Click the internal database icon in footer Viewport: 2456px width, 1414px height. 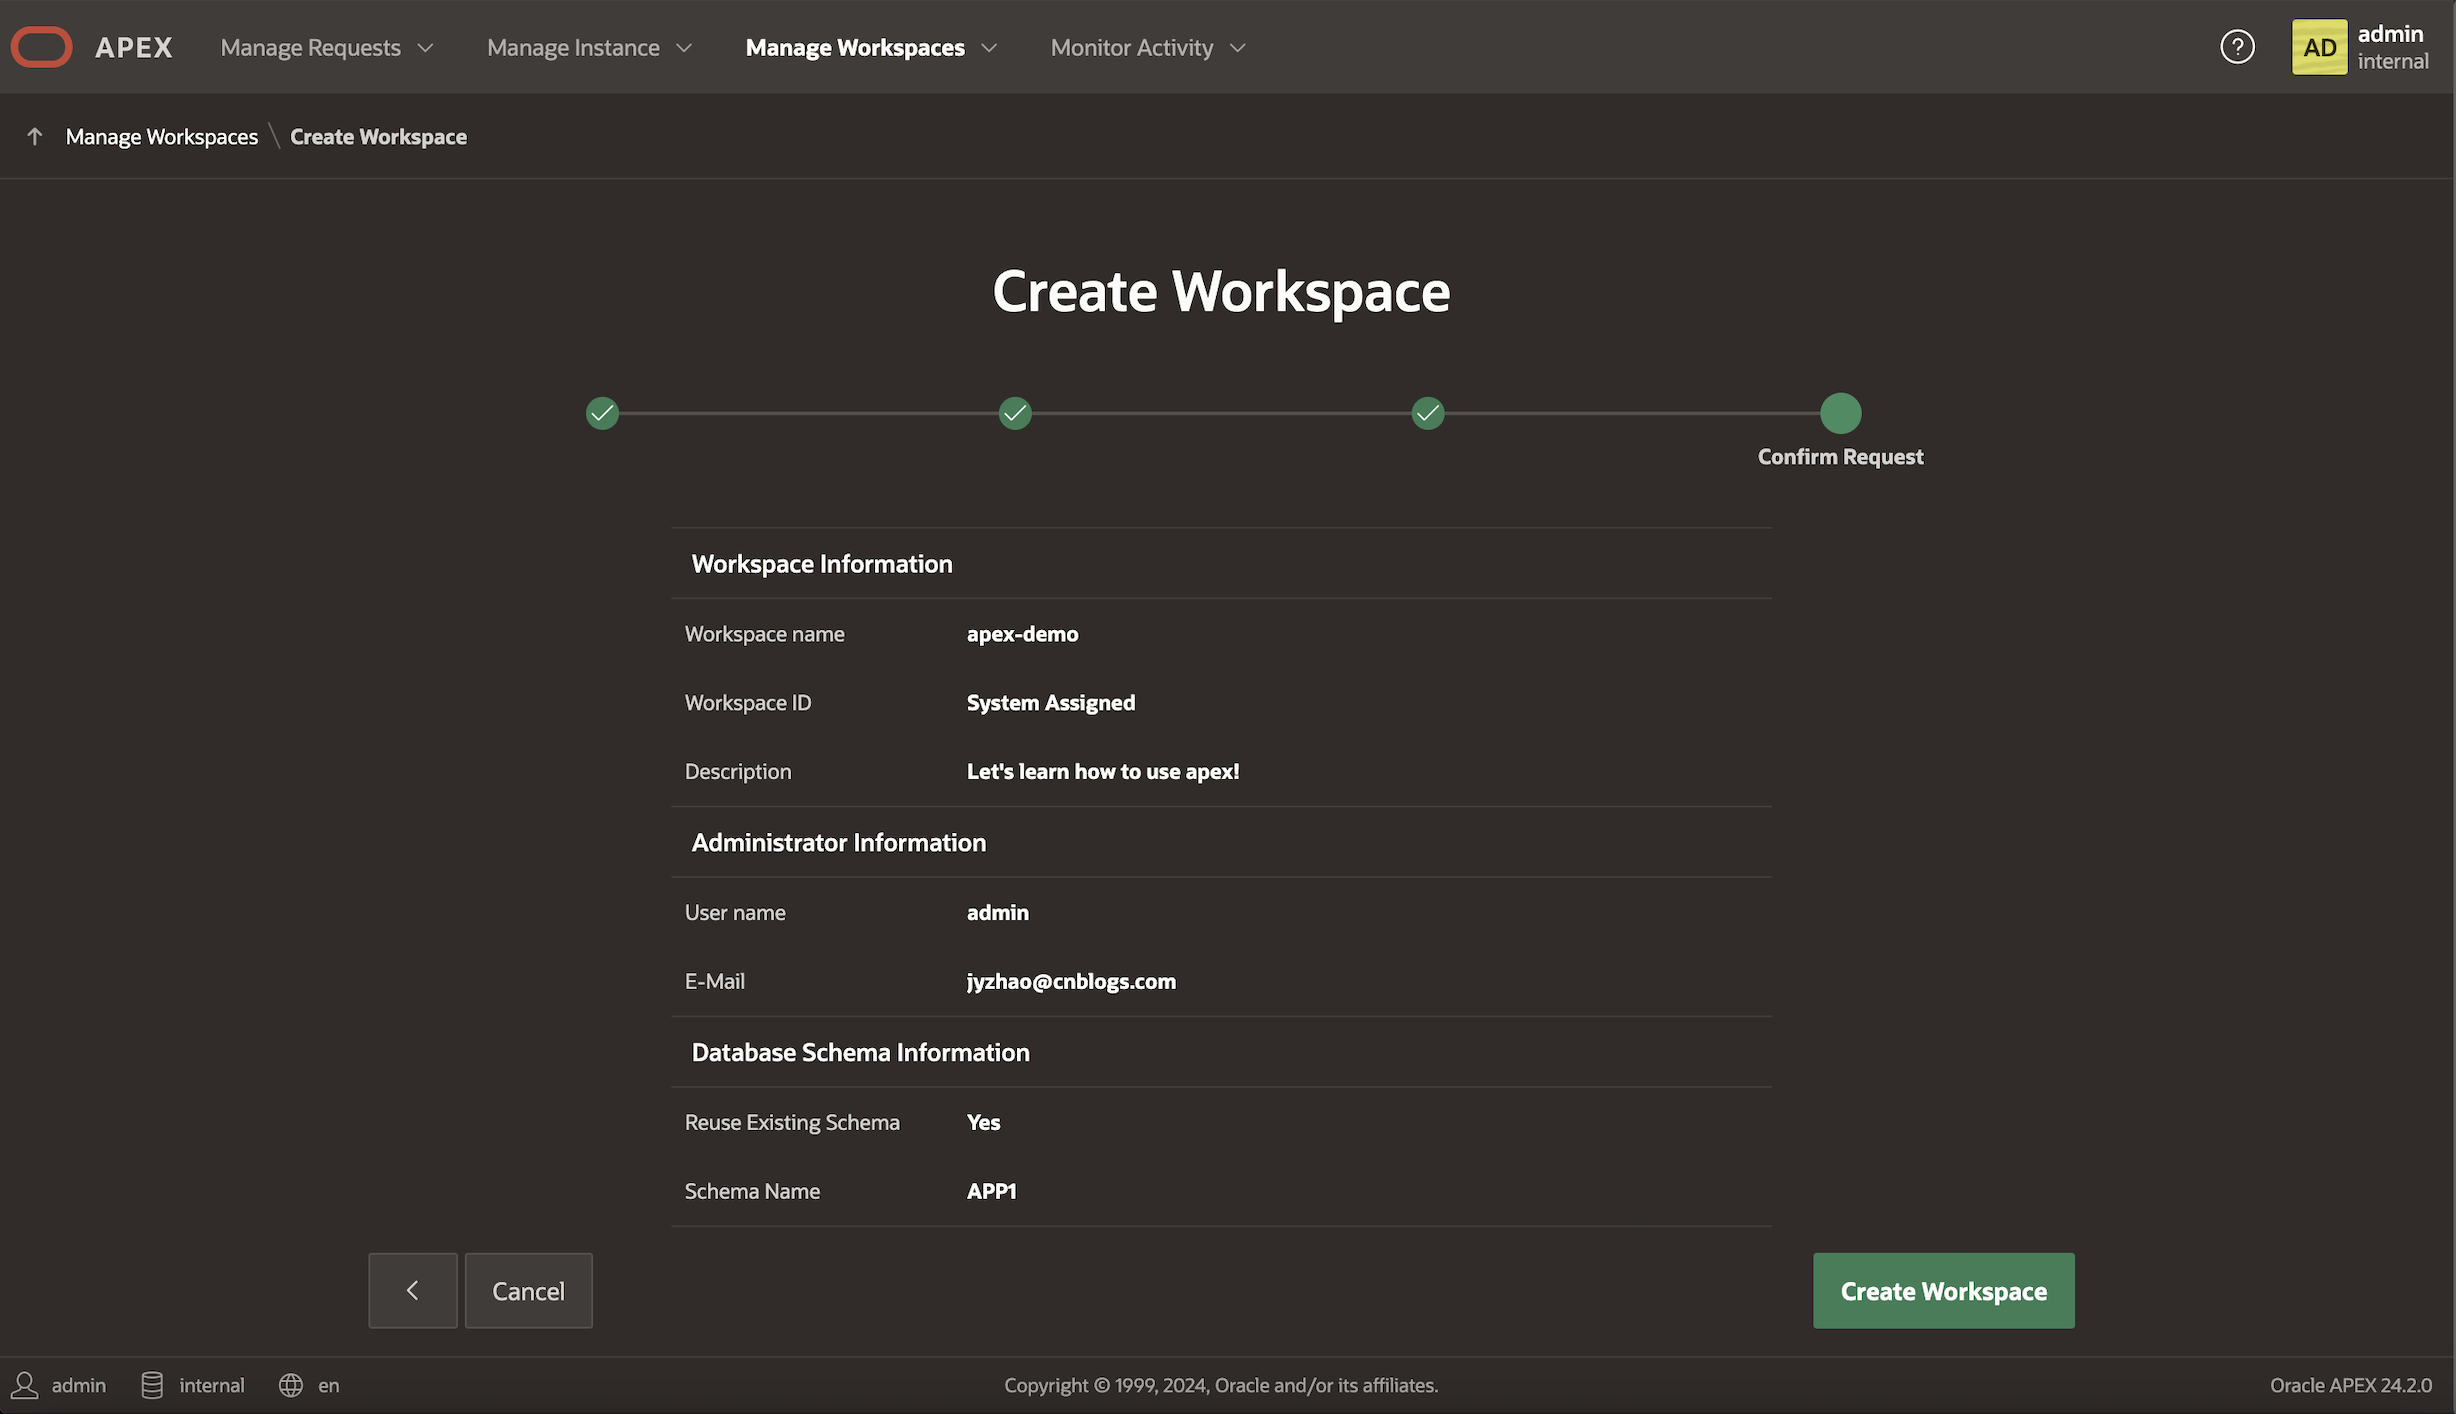click(x=152, y=1385)
